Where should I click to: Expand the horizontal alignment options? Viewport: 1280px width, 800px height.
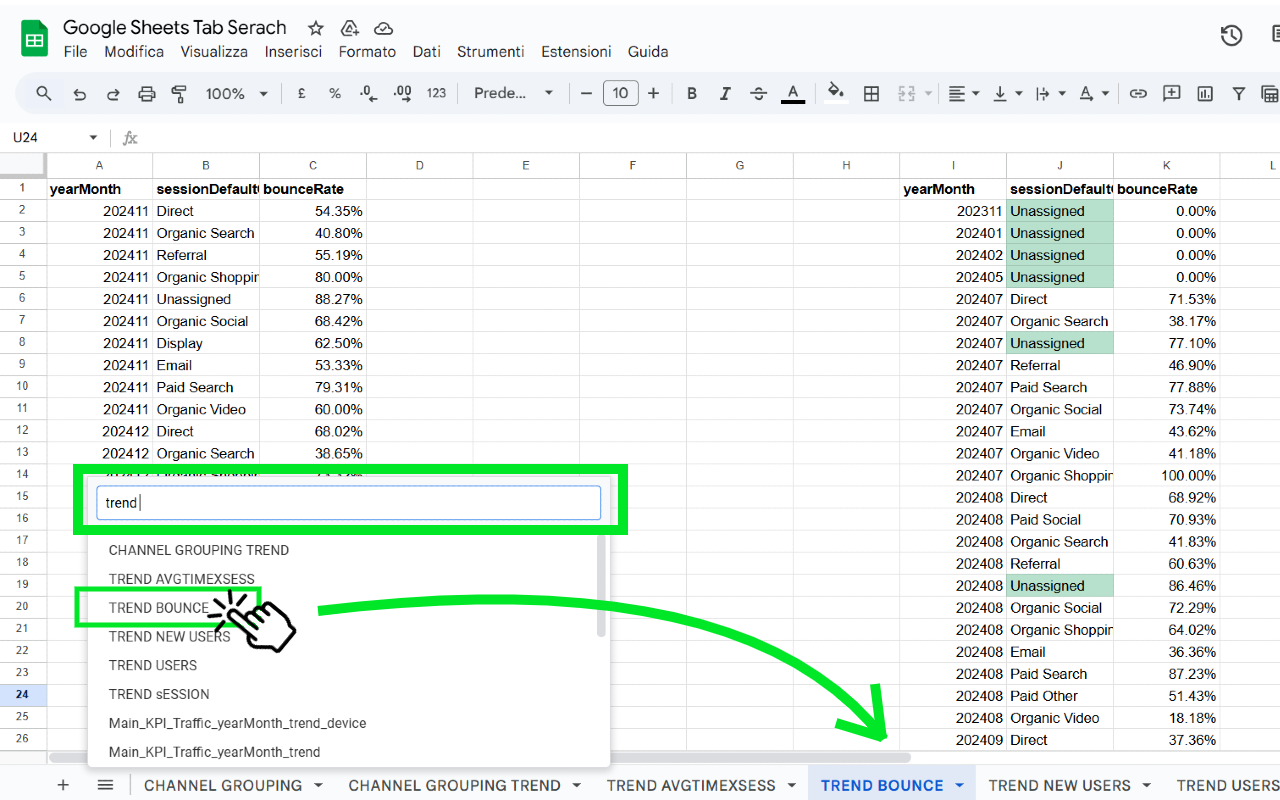pos(975,93)
